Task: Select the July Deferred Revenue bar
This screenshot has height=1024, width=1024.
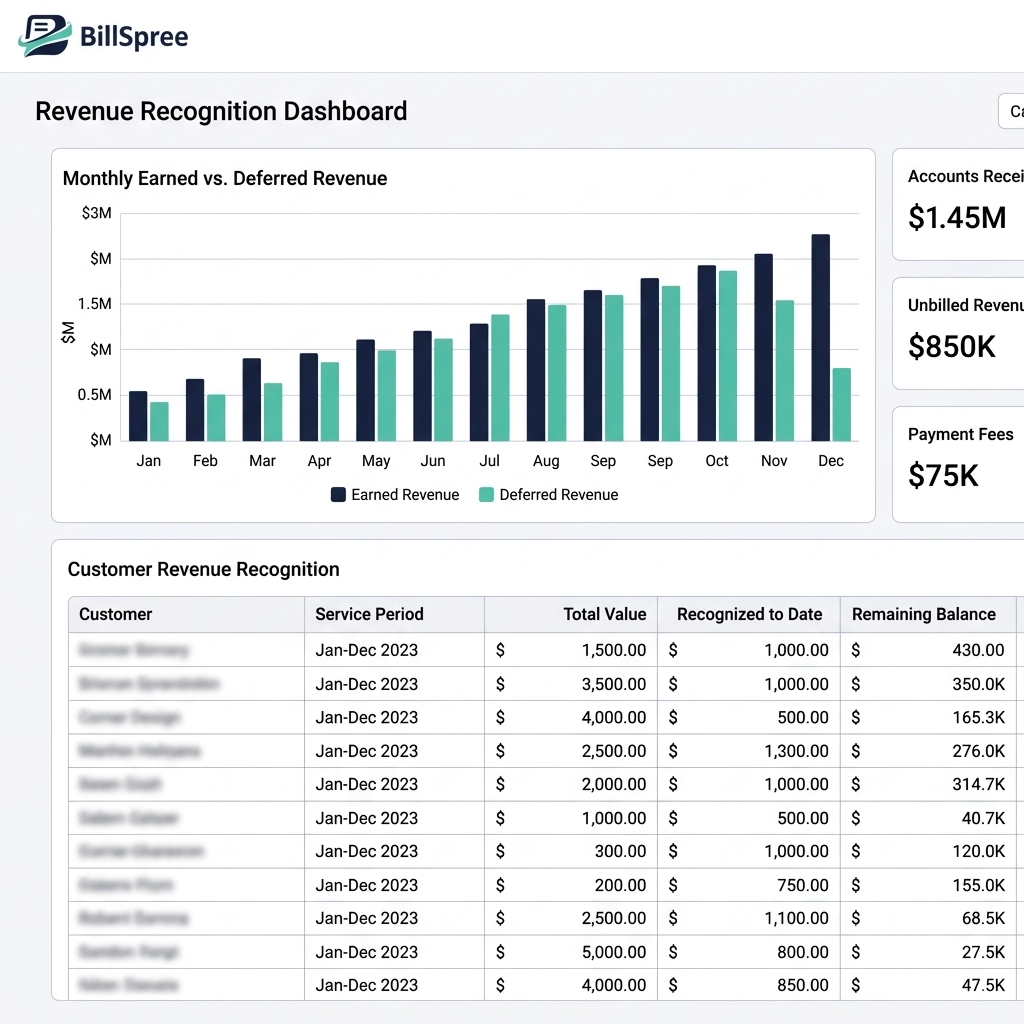Action: point(500,377)
